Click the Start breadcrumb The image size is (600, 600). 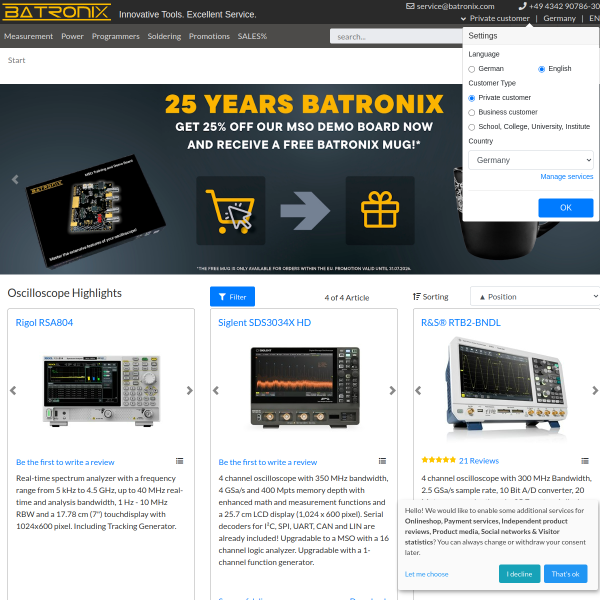coord(16,60)
